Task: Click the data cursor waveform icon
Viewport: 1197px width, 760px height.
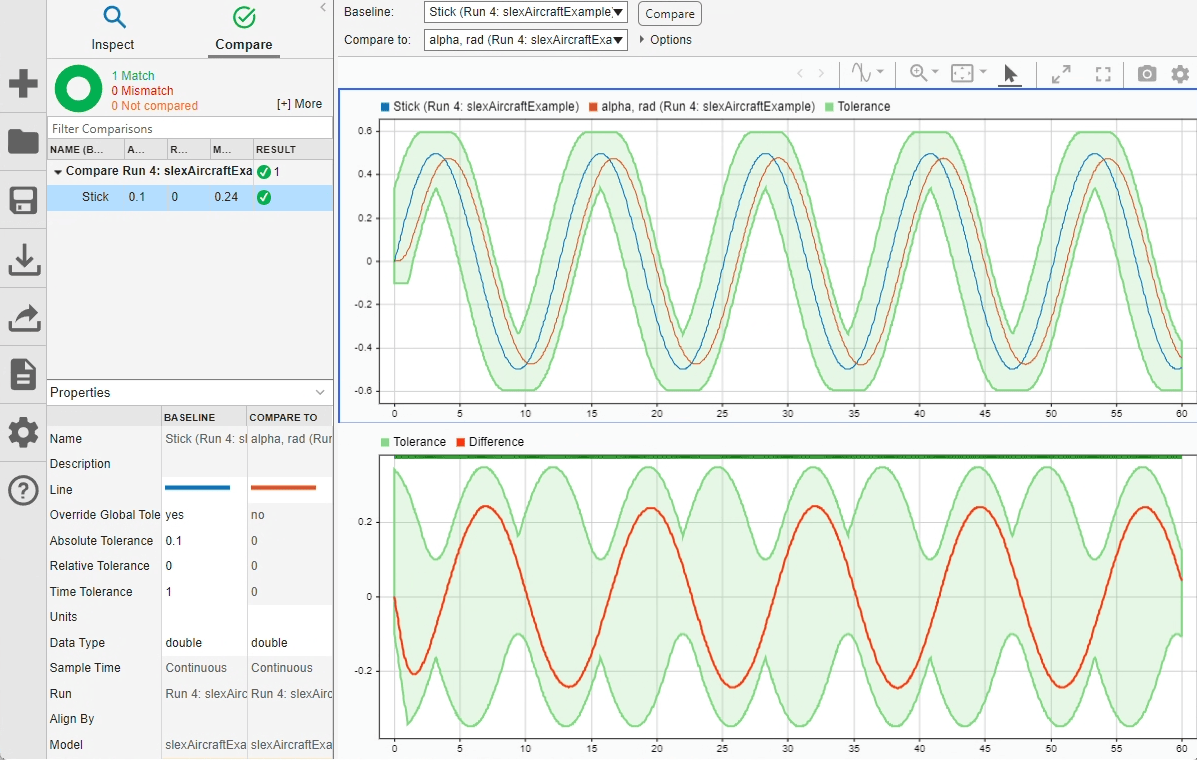Action: pyautogui.click(x=860, y=72)
